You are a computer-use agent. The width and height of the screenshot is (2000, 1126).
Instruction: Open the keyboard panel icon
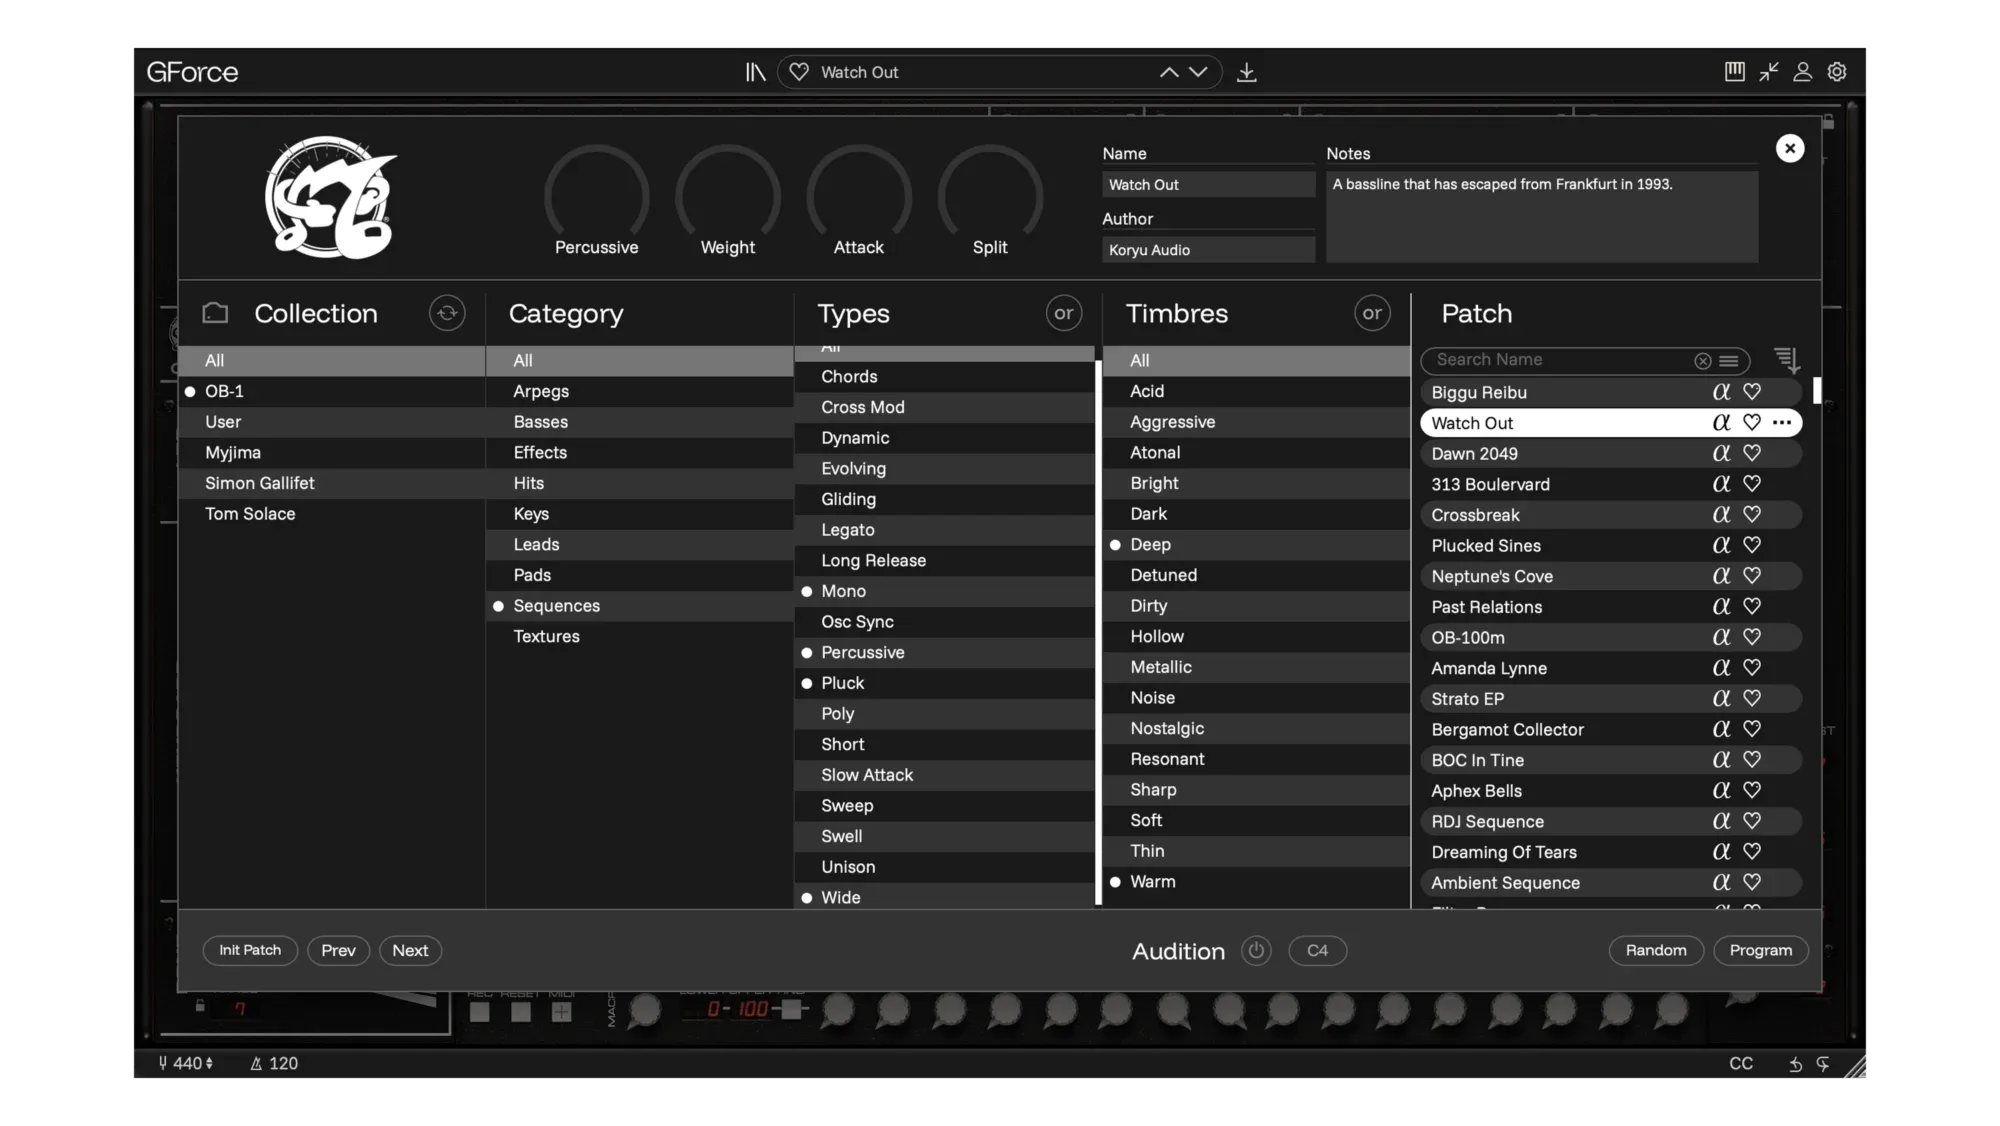pos(1734,71)
